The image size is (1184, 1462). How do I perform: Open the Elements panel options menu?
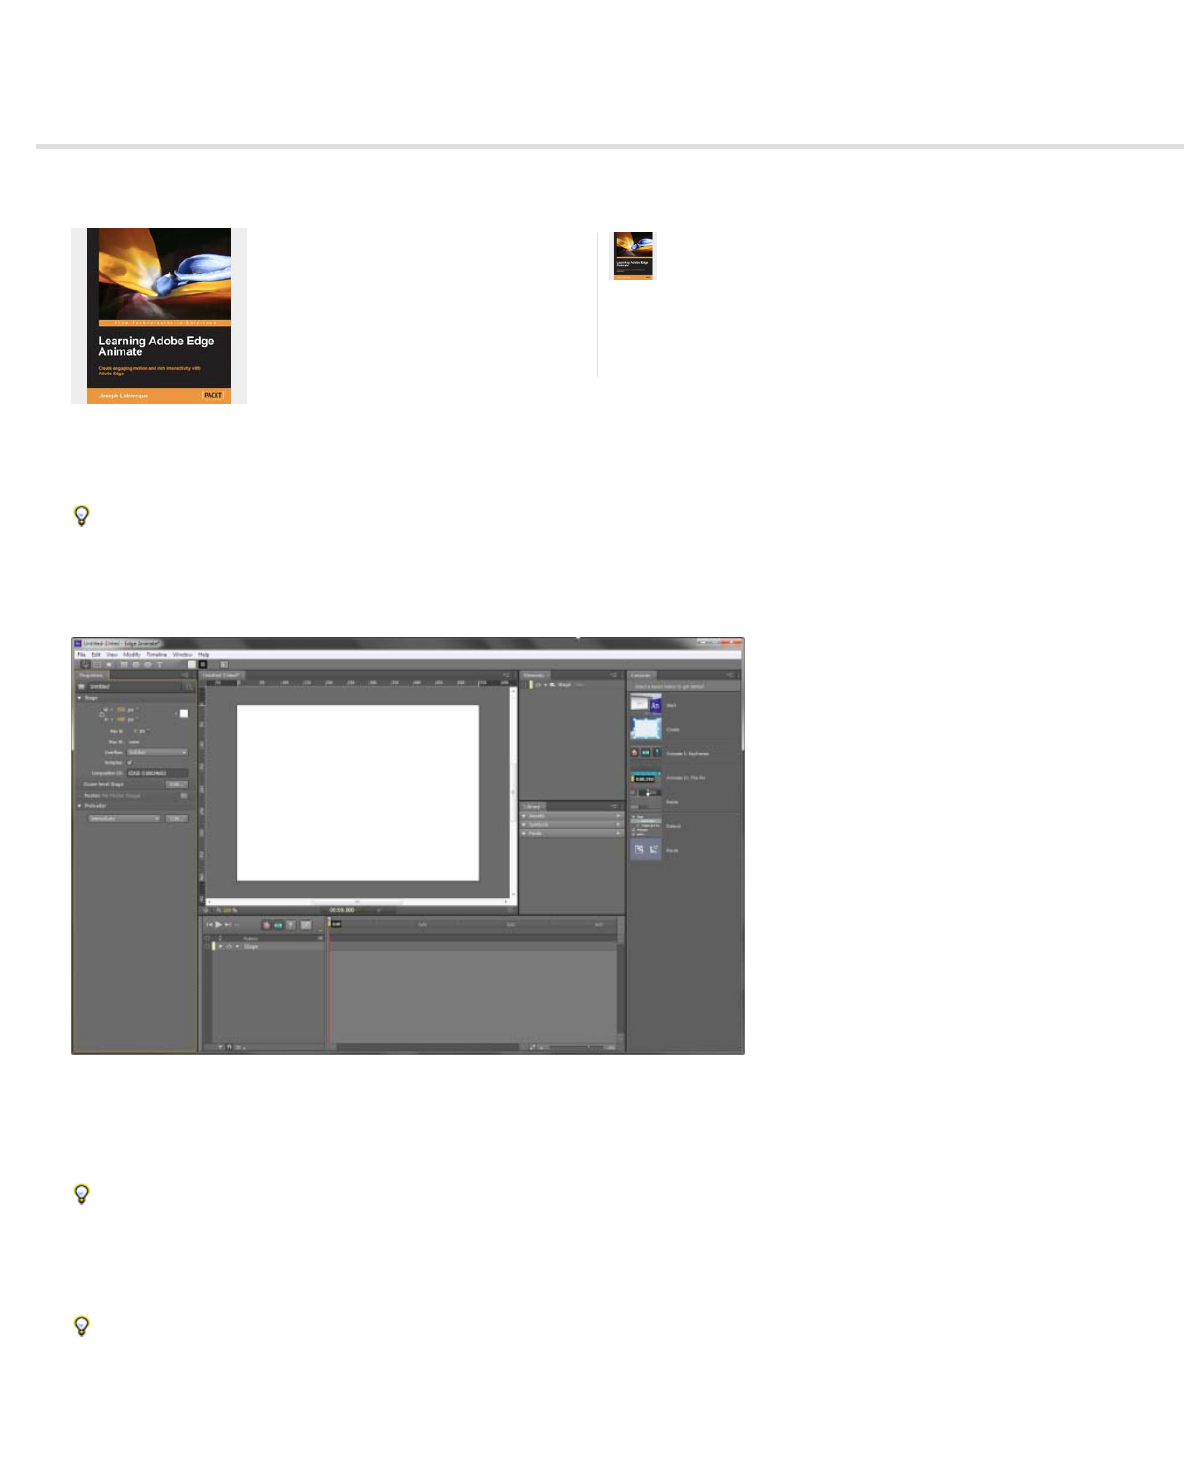pyautogui.click(x=615, y=675)
